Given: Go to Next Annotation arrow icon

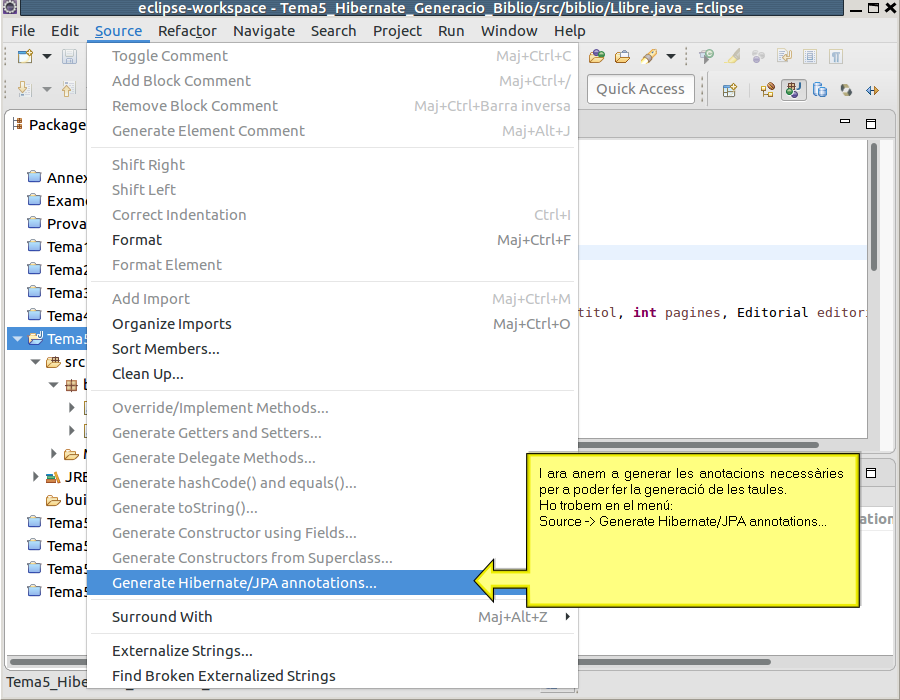Looking at the screenshot, I should pos(24,90).
